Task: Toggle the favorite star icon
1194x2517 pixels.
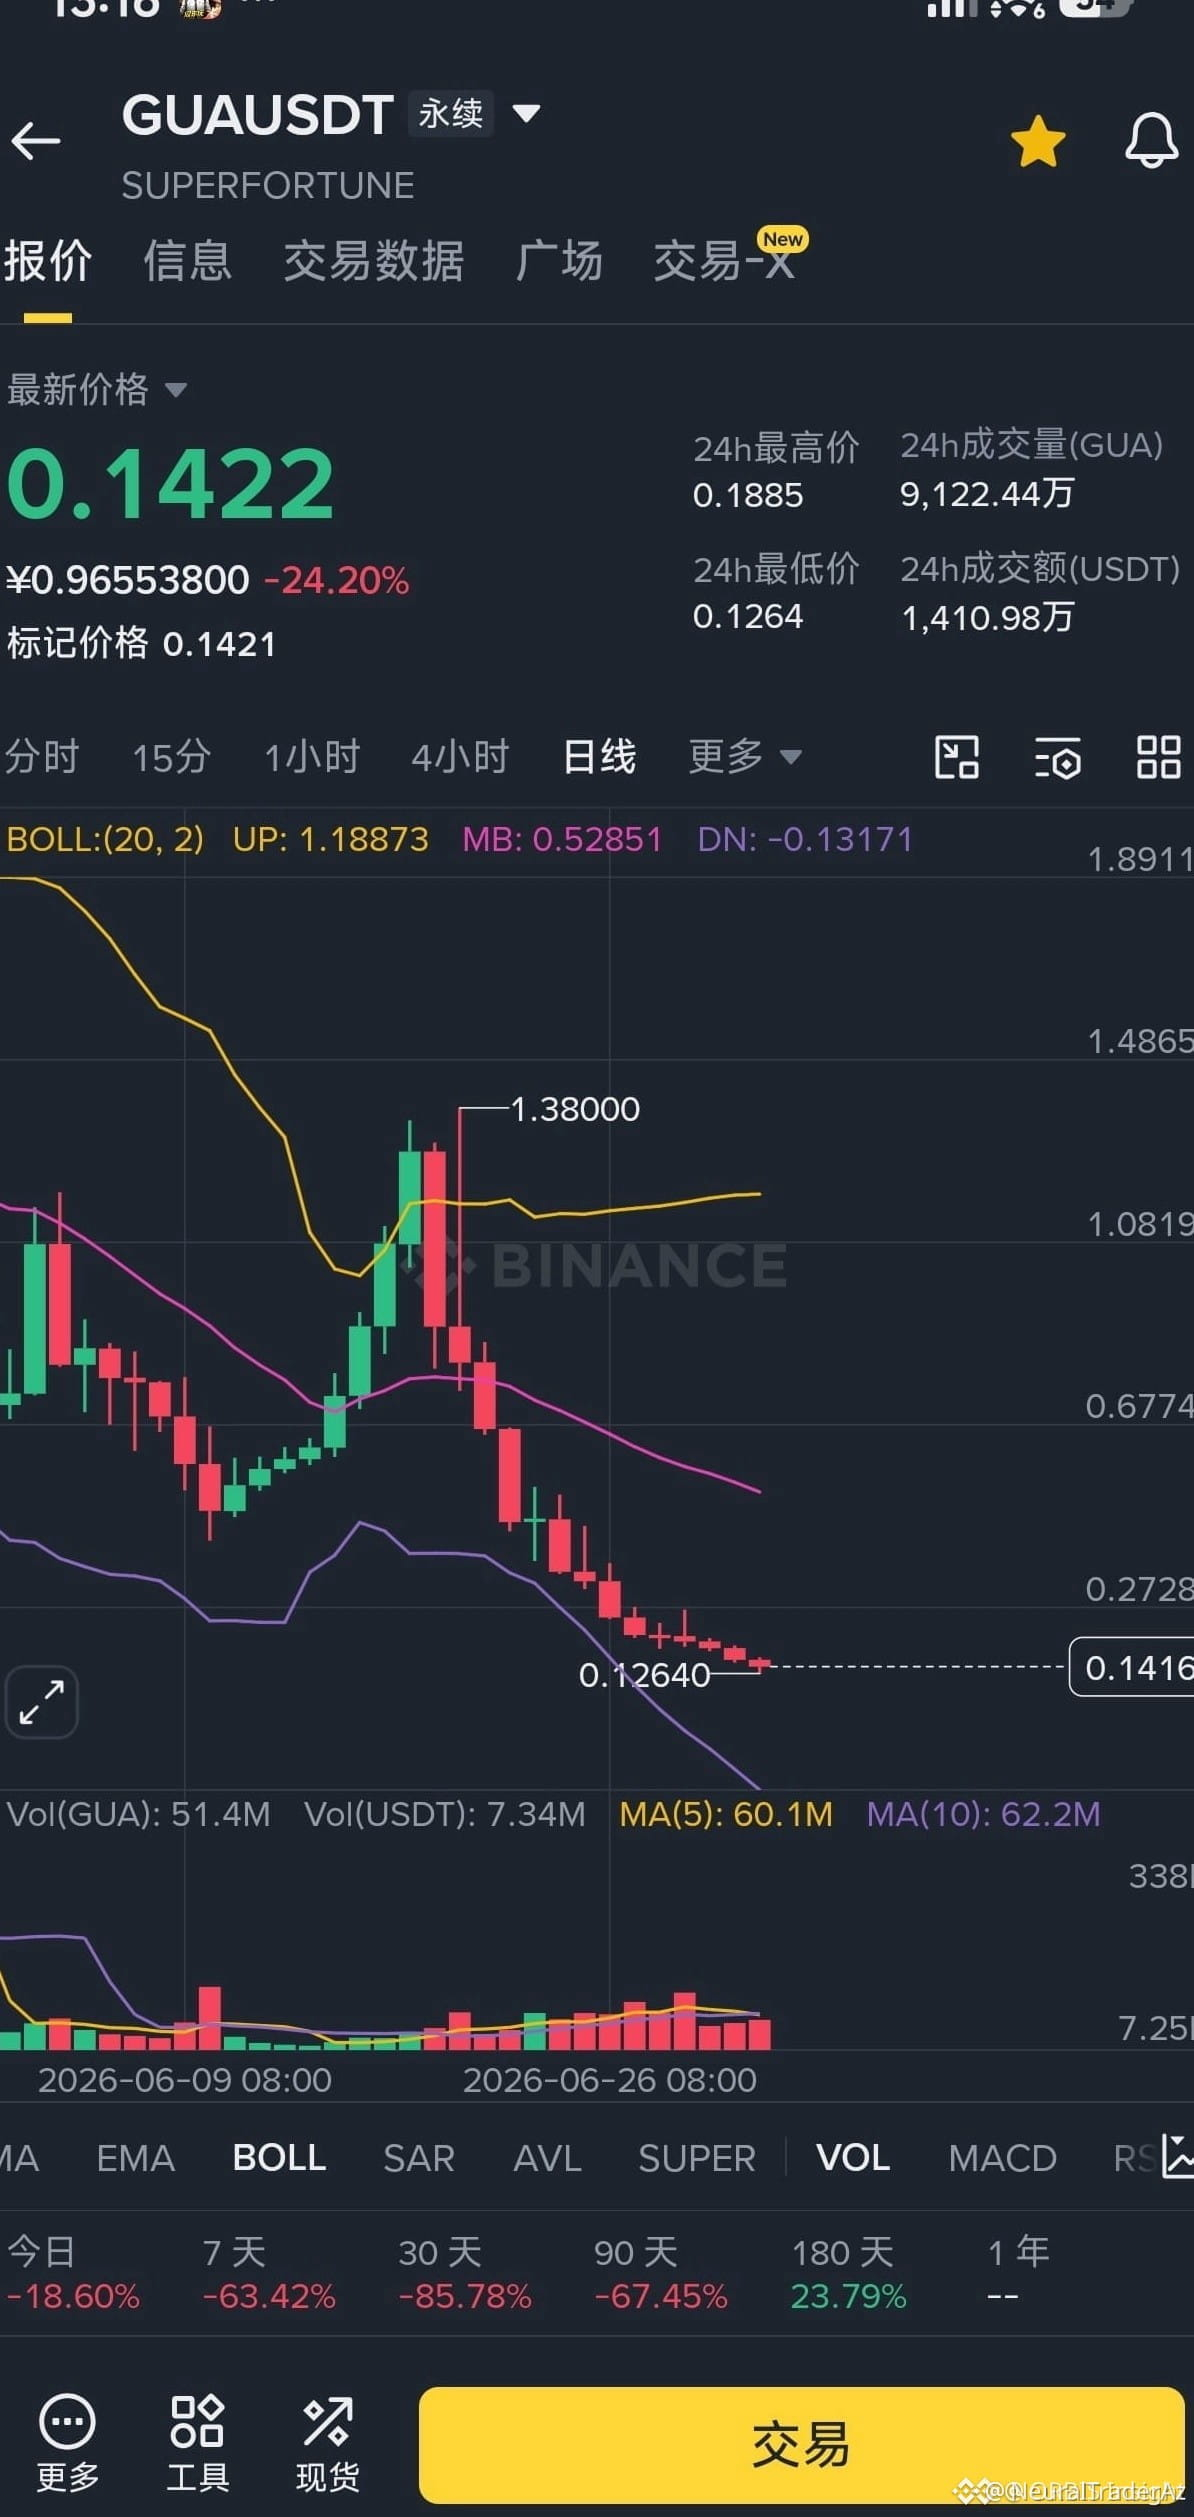Action: point(1038,141)
